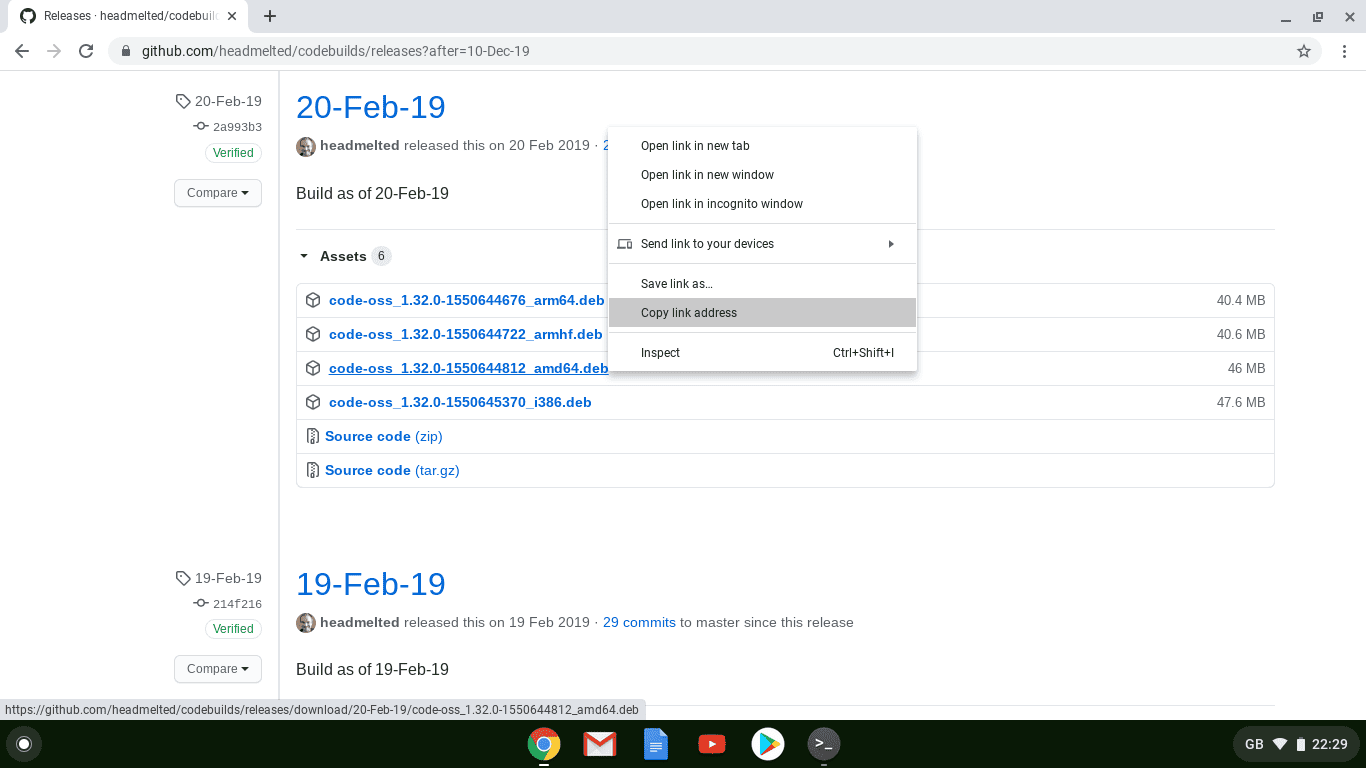Download Source code (zip)
The width and height of the screenshot is (1366, 768).
(384, 436)
